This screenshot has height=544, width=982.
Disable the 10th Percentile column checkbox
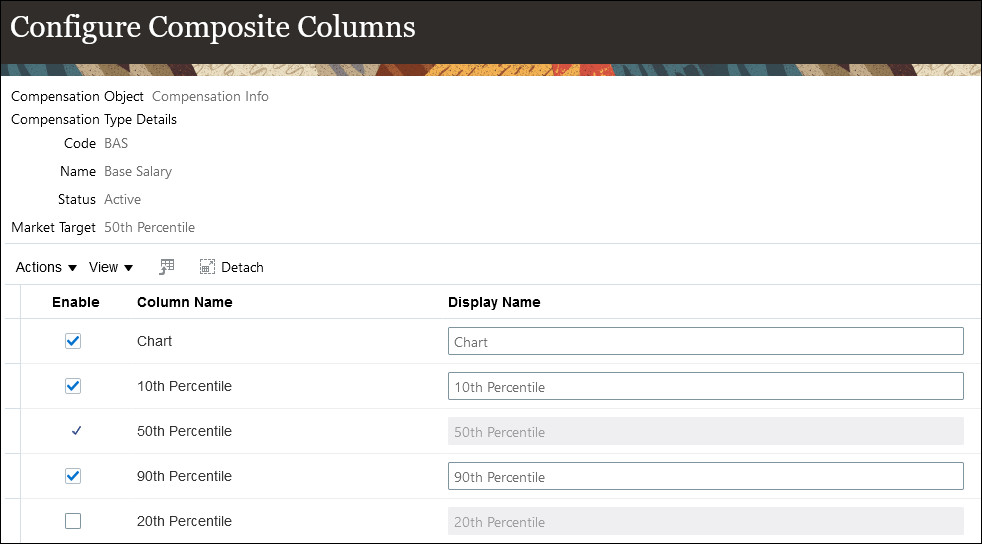[73, 386]
